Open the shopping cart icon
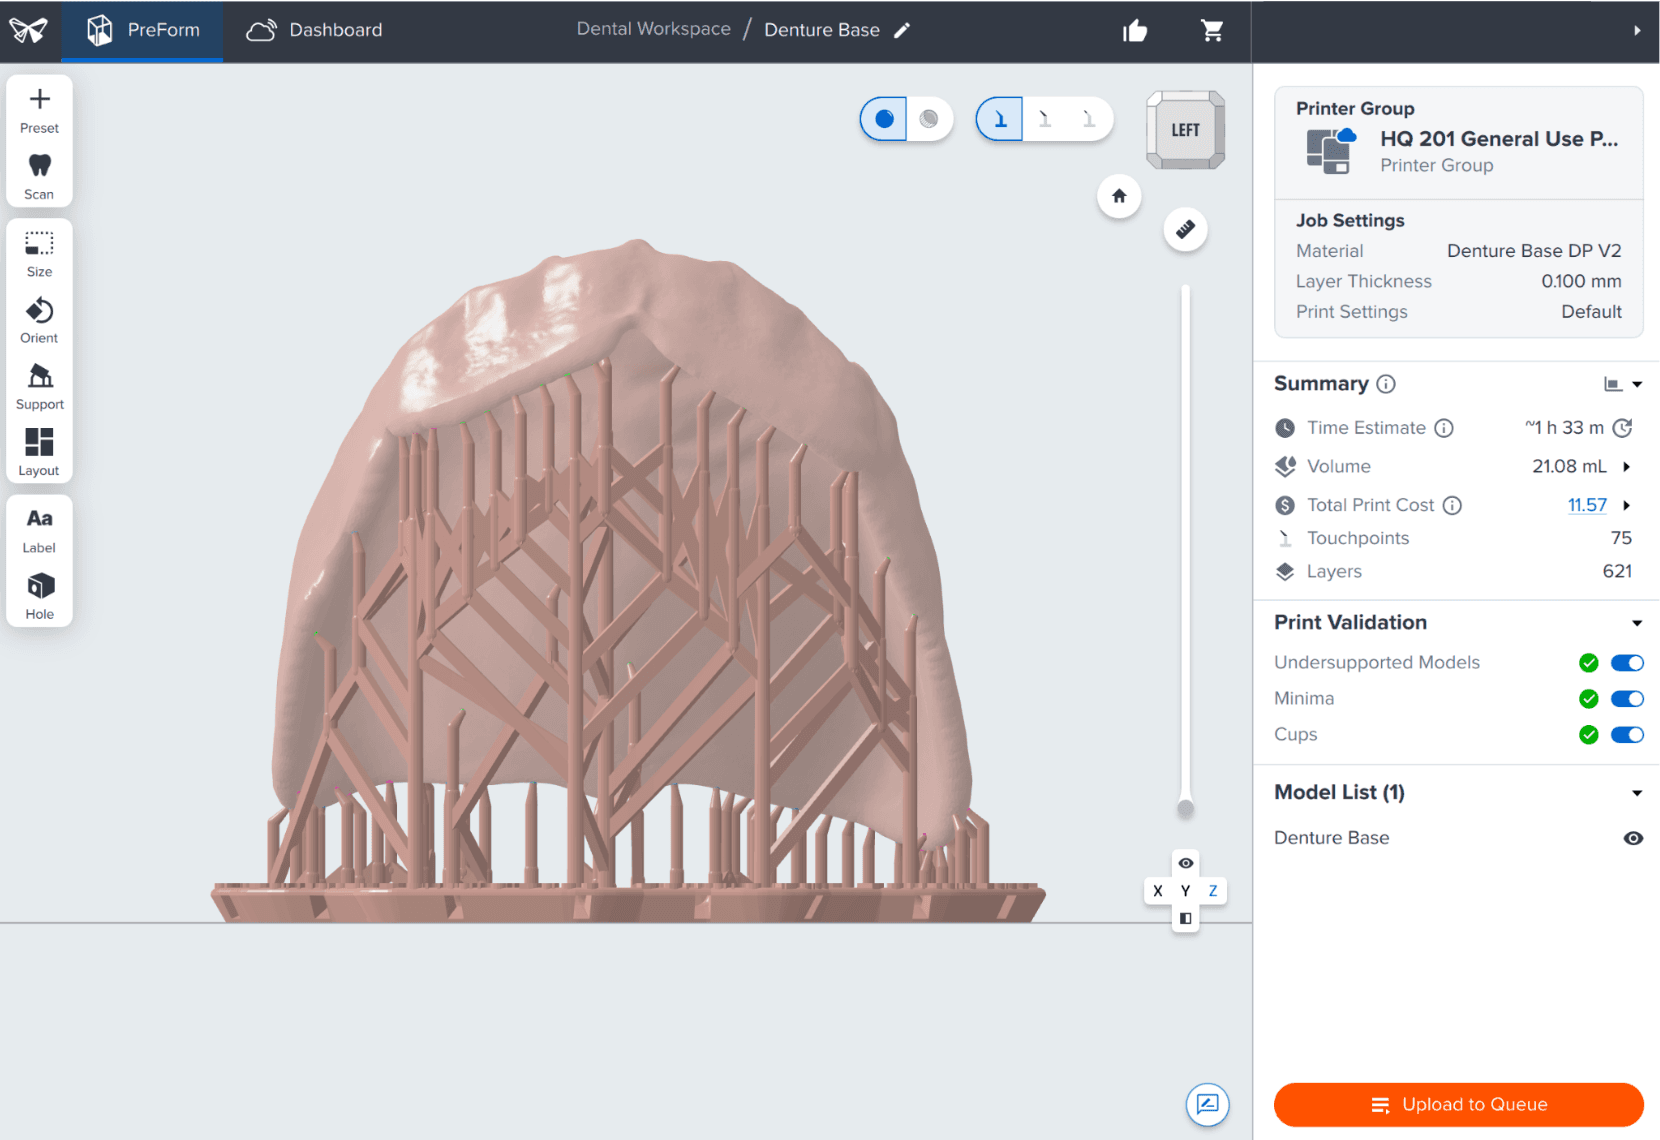The height and width of the screenshot is (1140, 1660). [1212, 30]
